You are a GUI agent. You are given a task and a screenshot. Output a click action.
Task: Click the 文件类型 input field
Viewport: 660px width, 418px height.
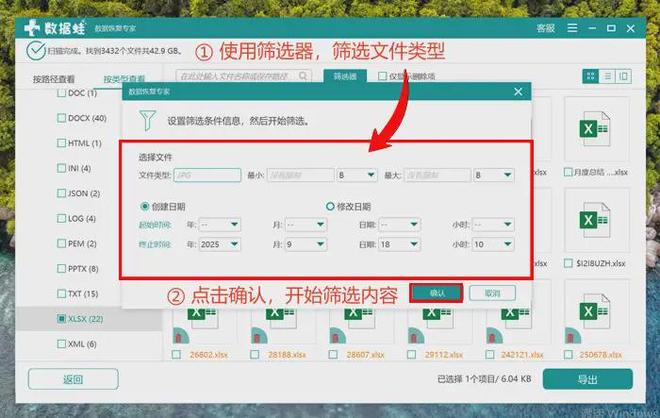pos(207,175)
